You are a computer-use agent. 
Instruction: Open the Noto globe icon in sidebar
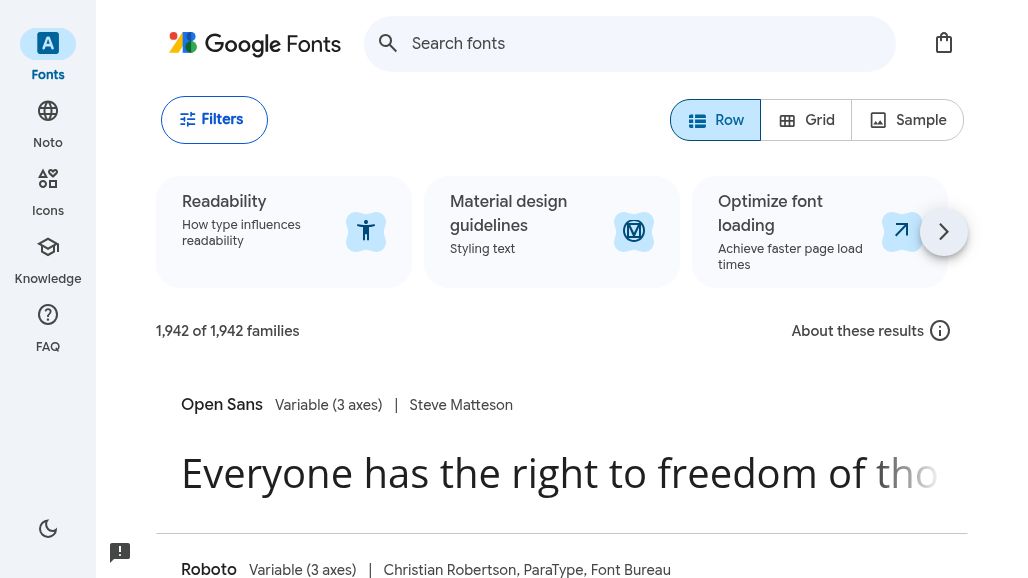(x=48, y=111)
